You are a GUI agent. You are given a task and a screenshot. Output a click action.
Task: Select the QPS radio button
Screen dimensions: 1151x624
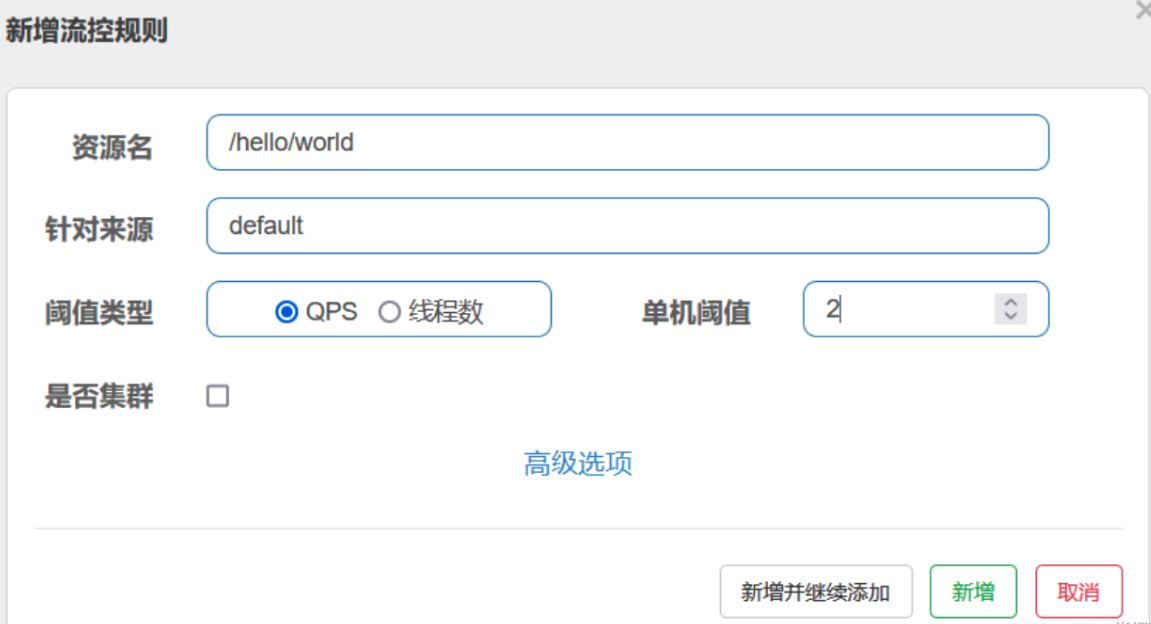(x=286, y=312)
